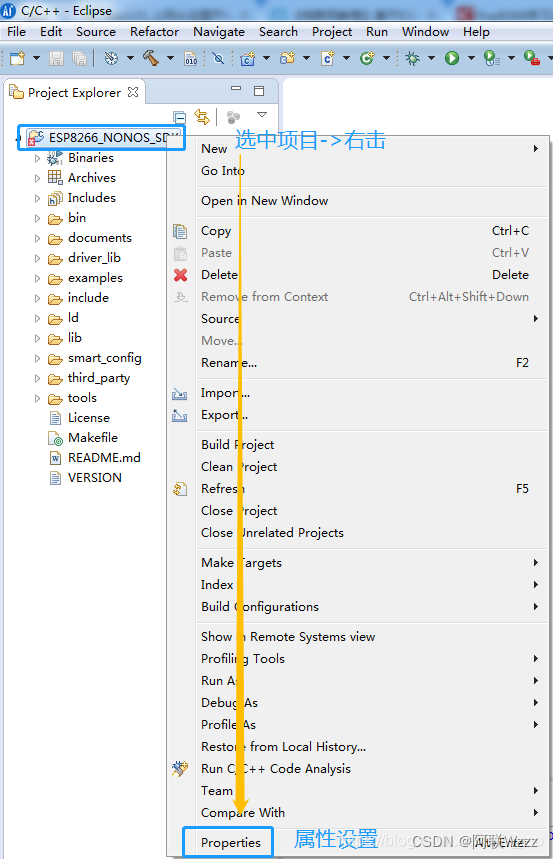553x859 pixels.
Task: Choose Export in the context menu
Action: pyautogui.click(x=357, y=415)
